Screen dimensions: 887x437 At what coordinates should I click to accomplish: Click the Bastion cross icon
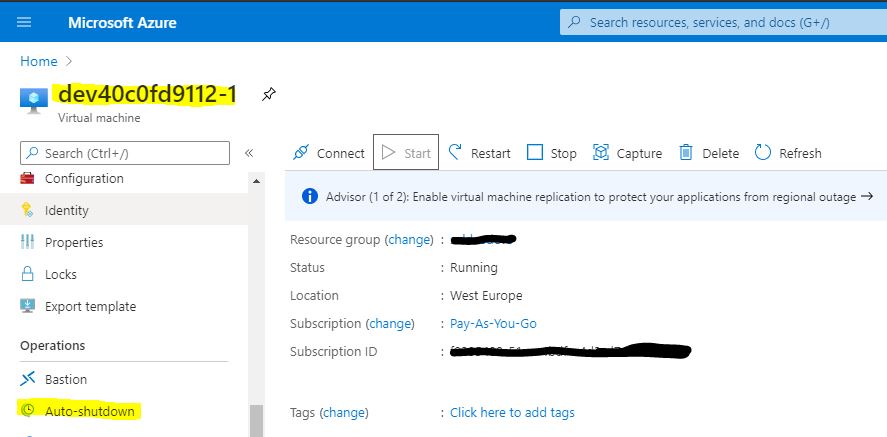(27, 379)
